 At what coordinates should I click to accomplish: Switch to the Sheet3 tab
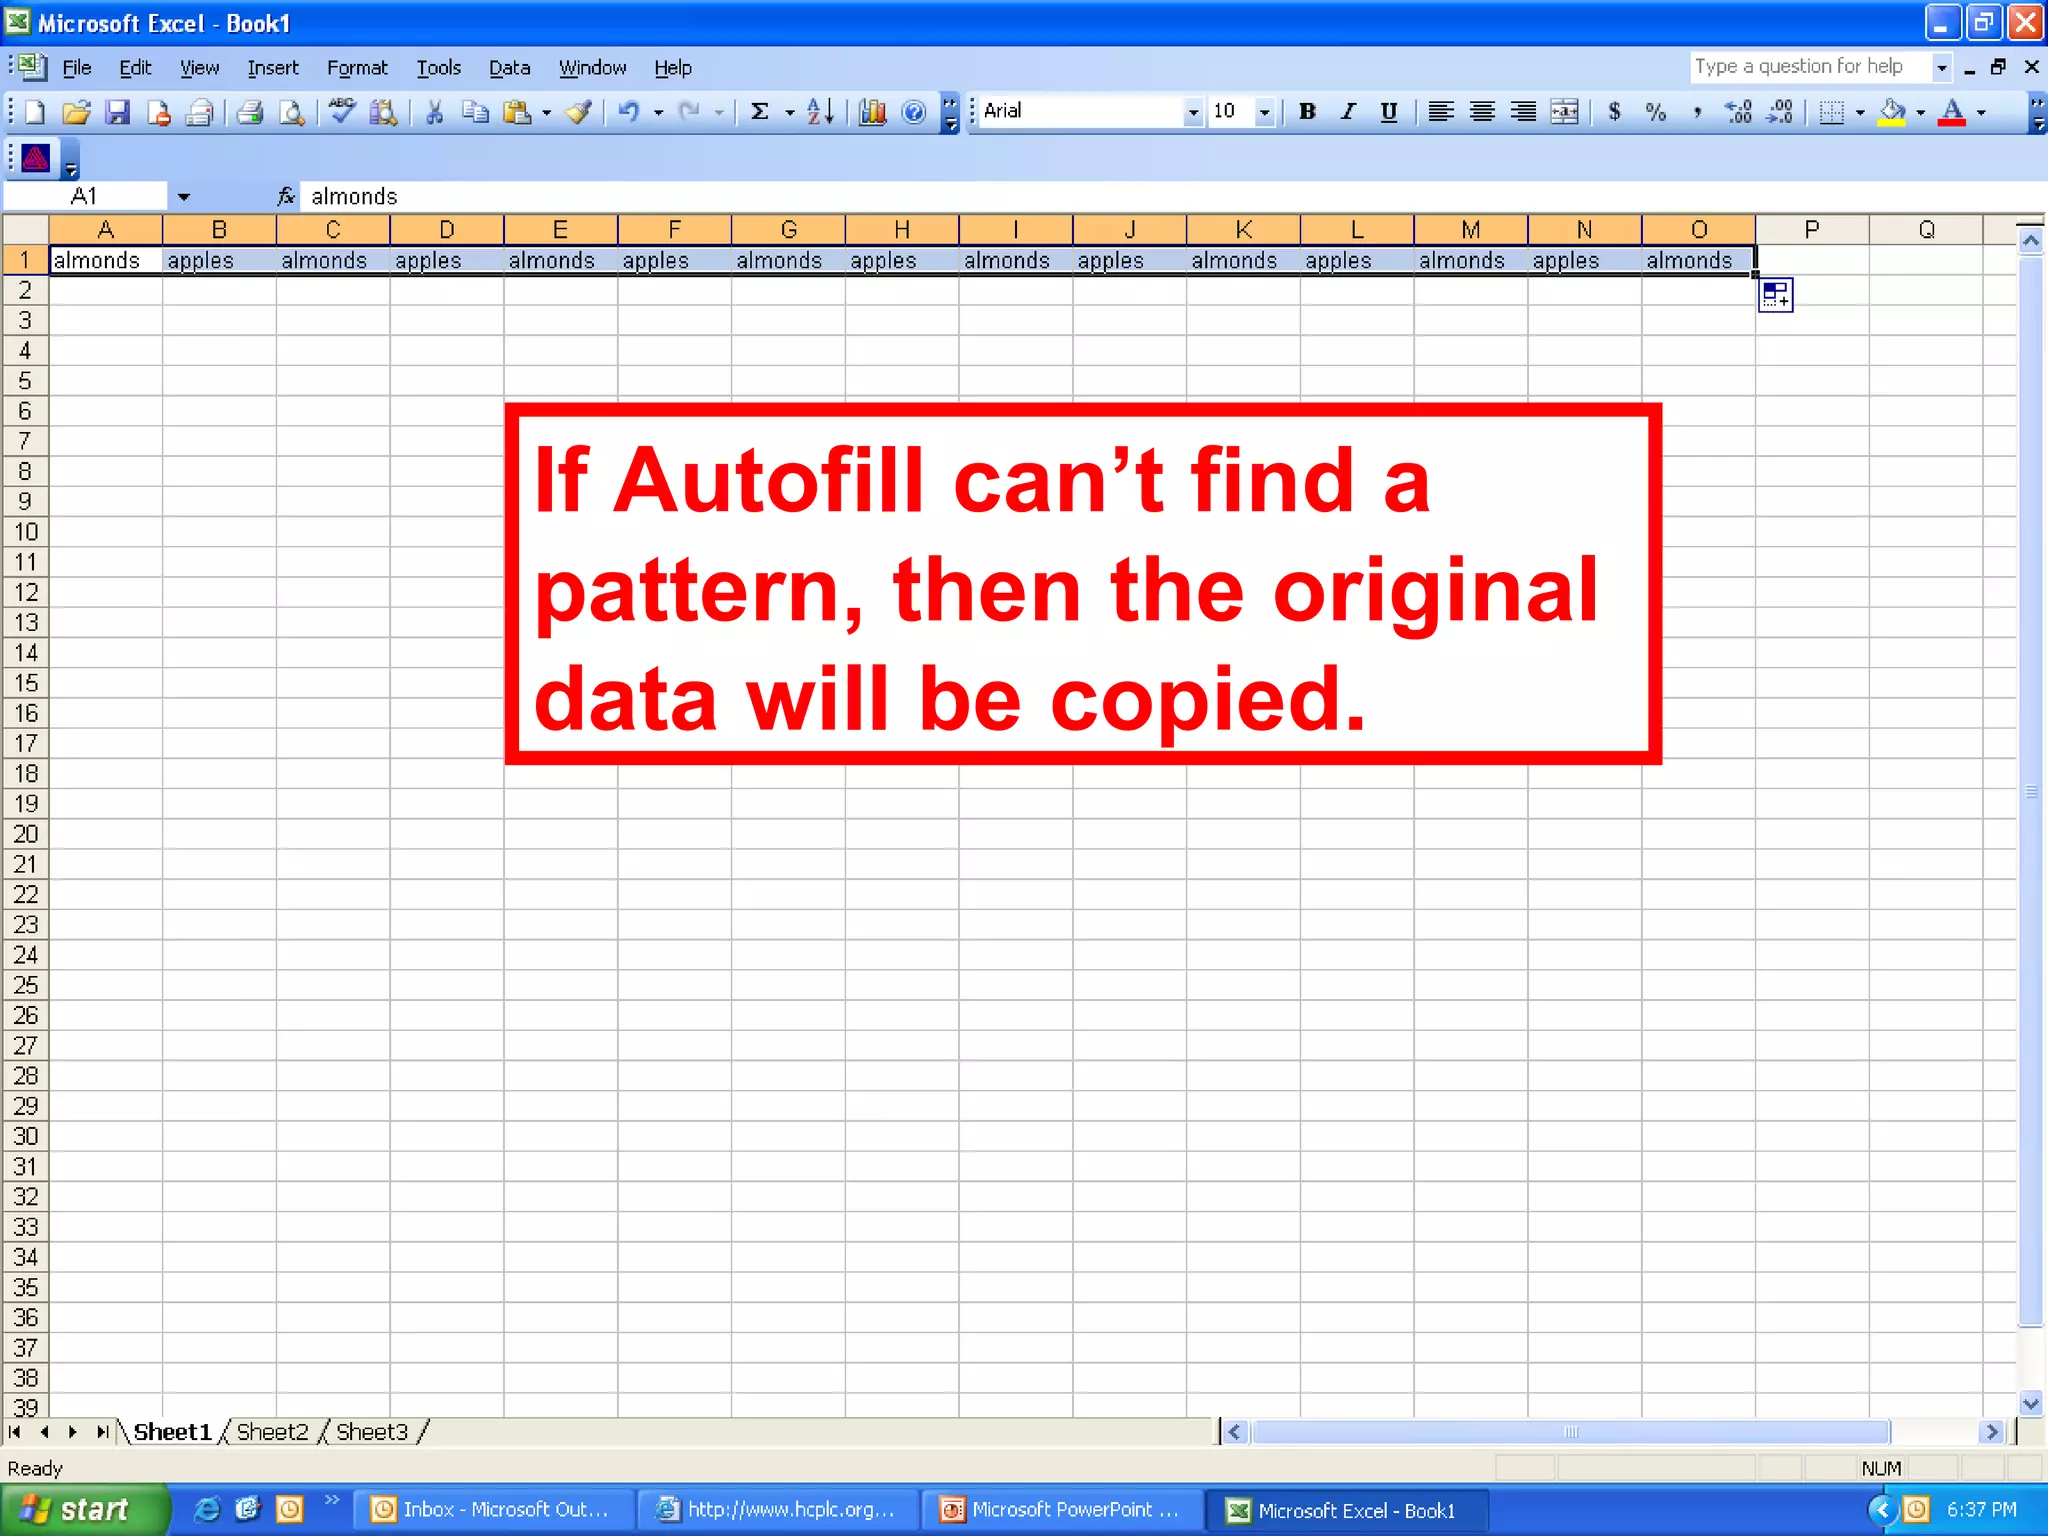372,1432
